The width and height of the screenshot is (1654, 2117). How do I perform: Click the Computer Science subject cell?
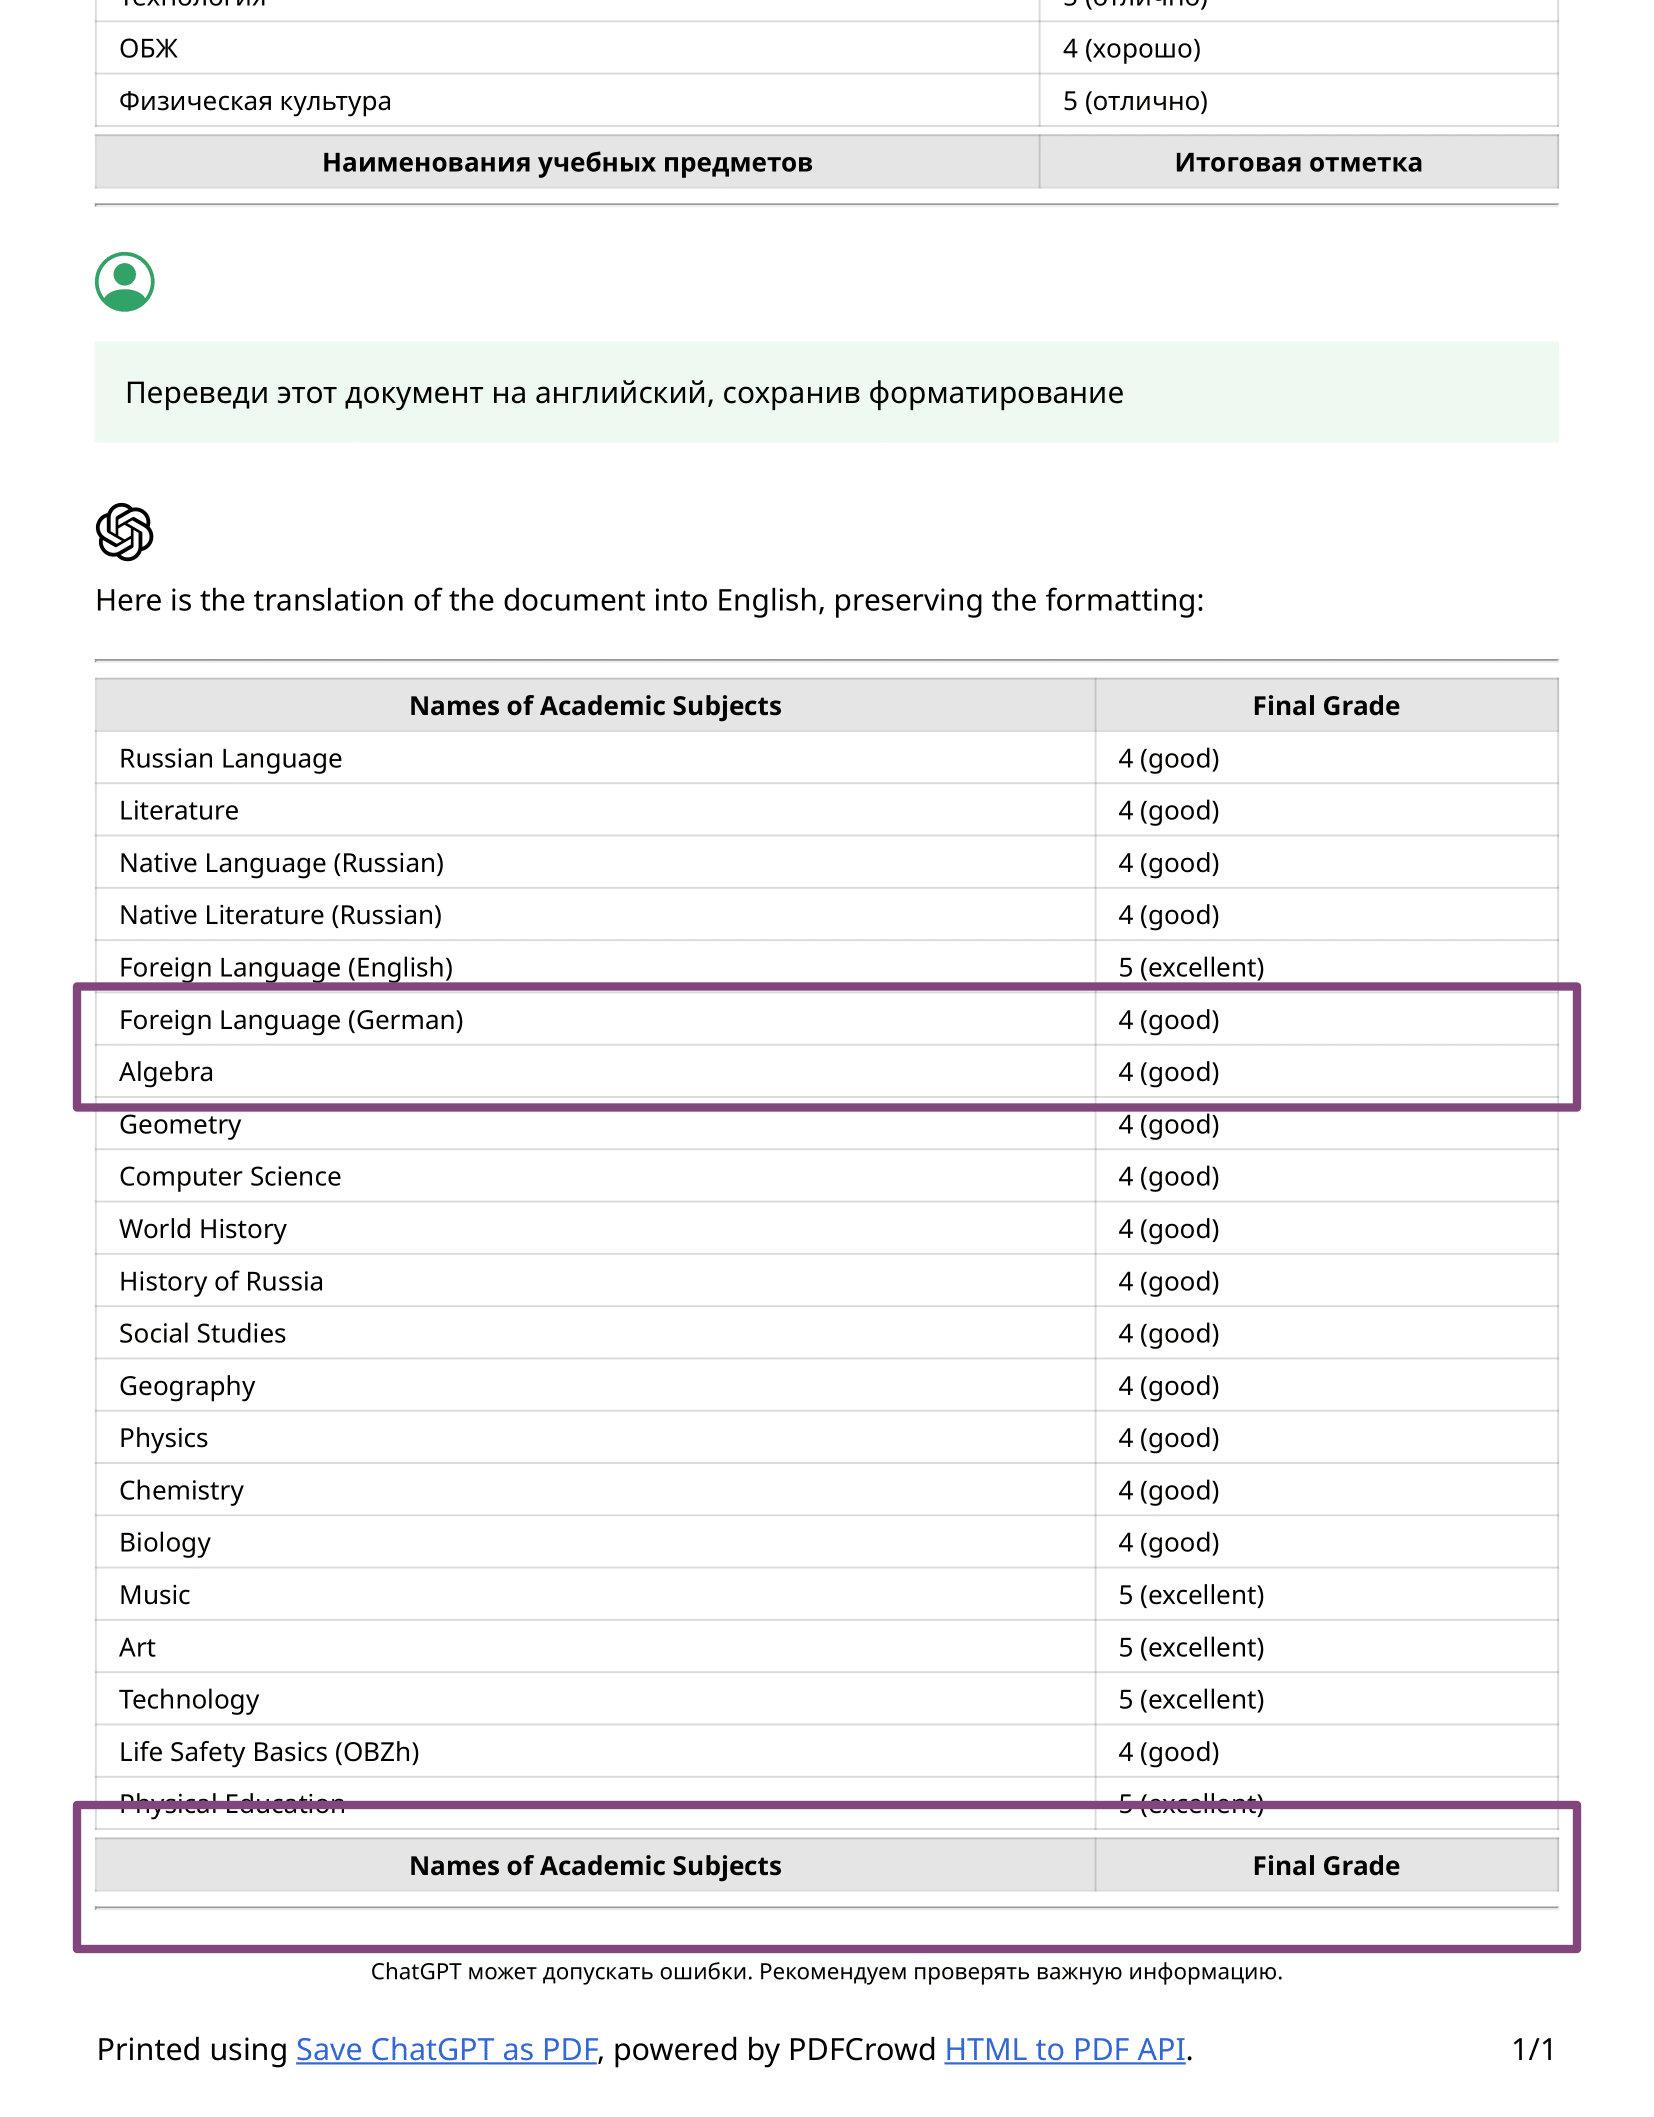(230, 1177)
